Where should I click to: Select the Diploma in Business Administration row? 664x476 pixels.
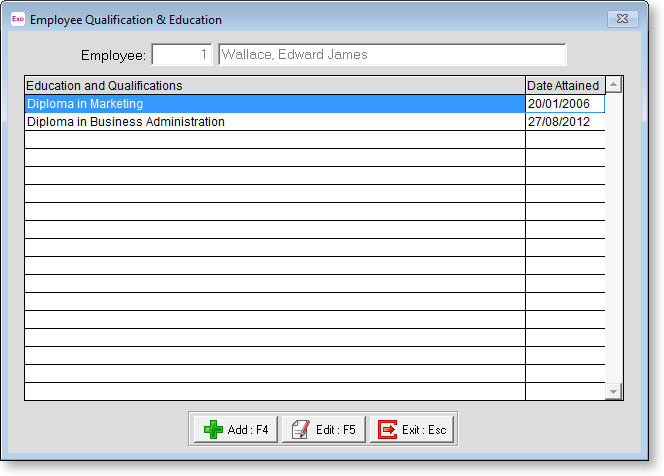(x=274, y=122)
